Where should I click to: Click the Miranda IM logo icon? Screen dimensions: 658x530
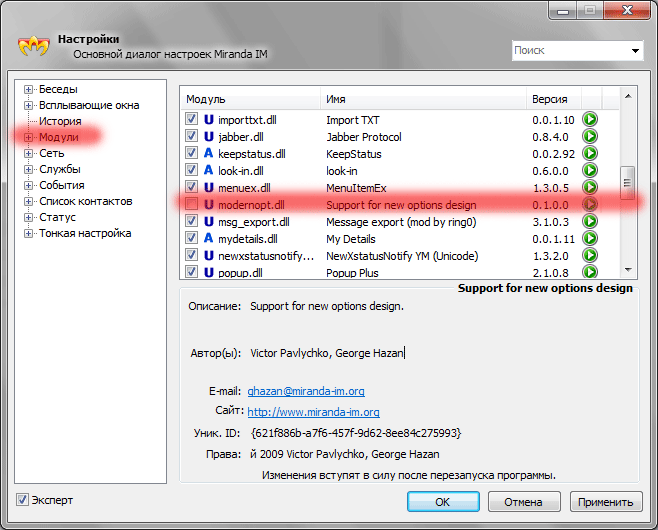pyautogui.click(x=34, y=45)
